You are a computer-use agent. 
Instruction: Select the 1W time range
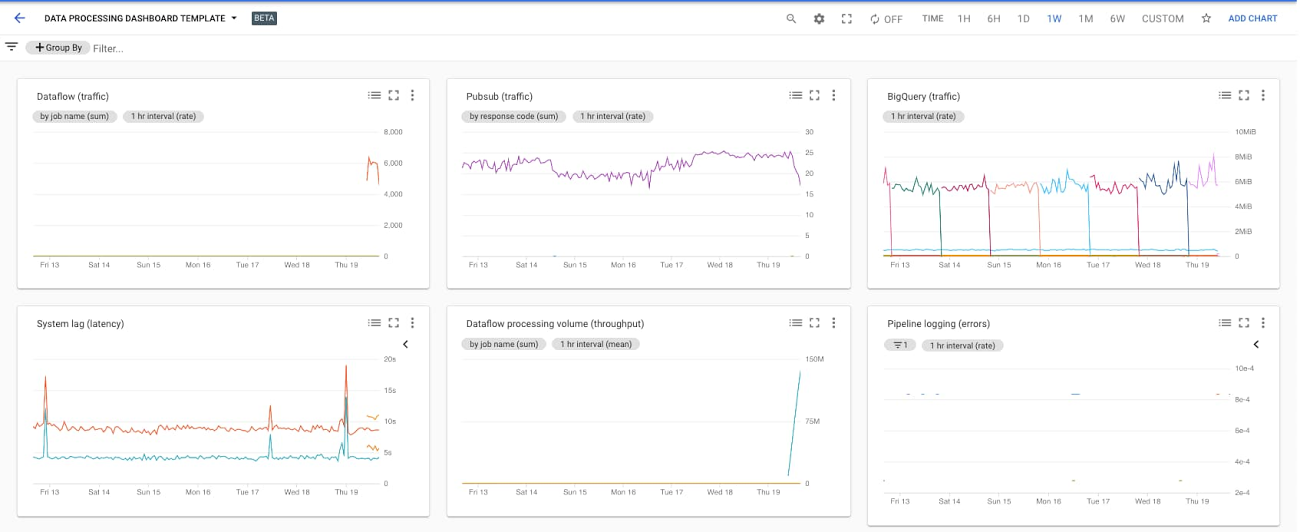point(1054,19)
